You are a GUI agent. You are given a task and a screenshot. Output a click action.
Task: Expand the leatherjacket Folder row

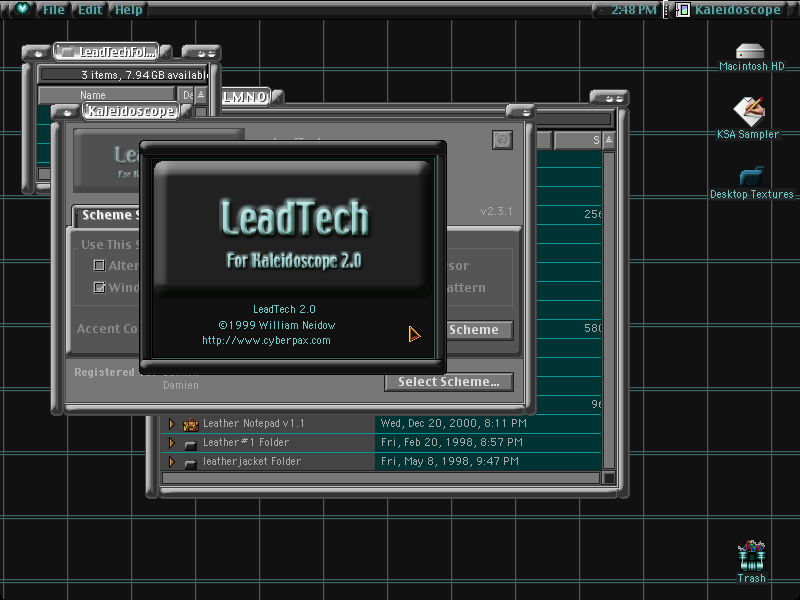coord(172,462)
